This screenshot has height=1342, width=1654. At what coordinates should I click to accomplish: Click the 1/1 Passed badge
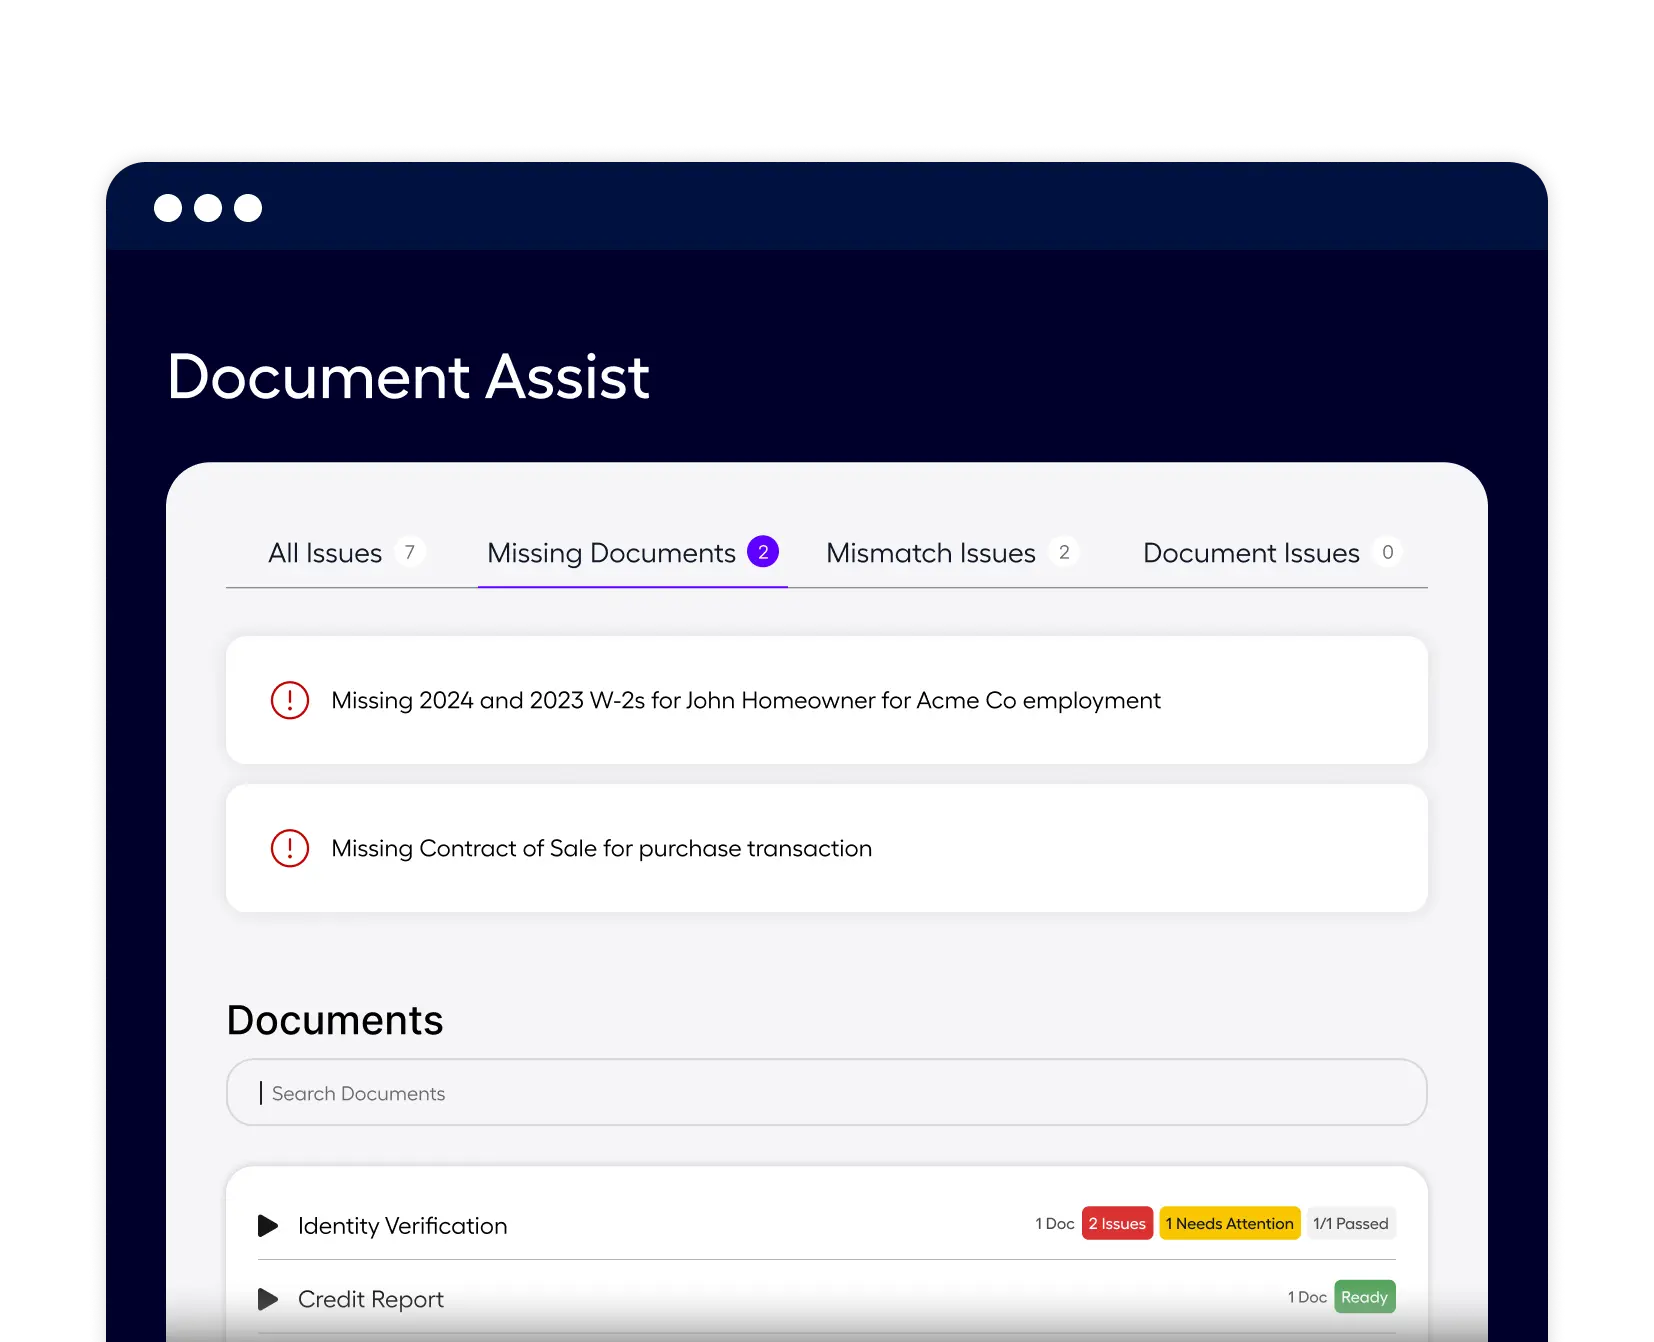pyautogui.click(x=1351, y=1223)
